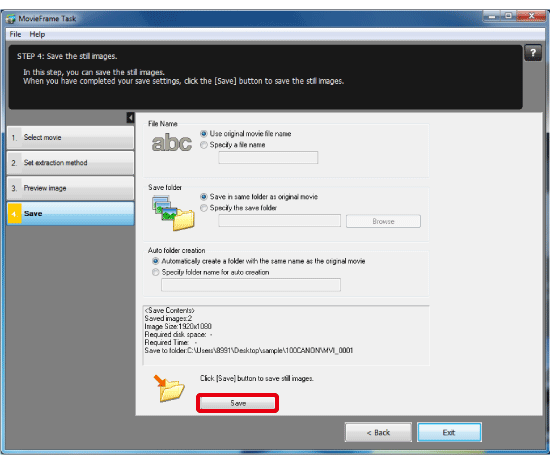Click the save folder pictures icon
The height and width of the screenshot is (461, 550).
(173, 213)
